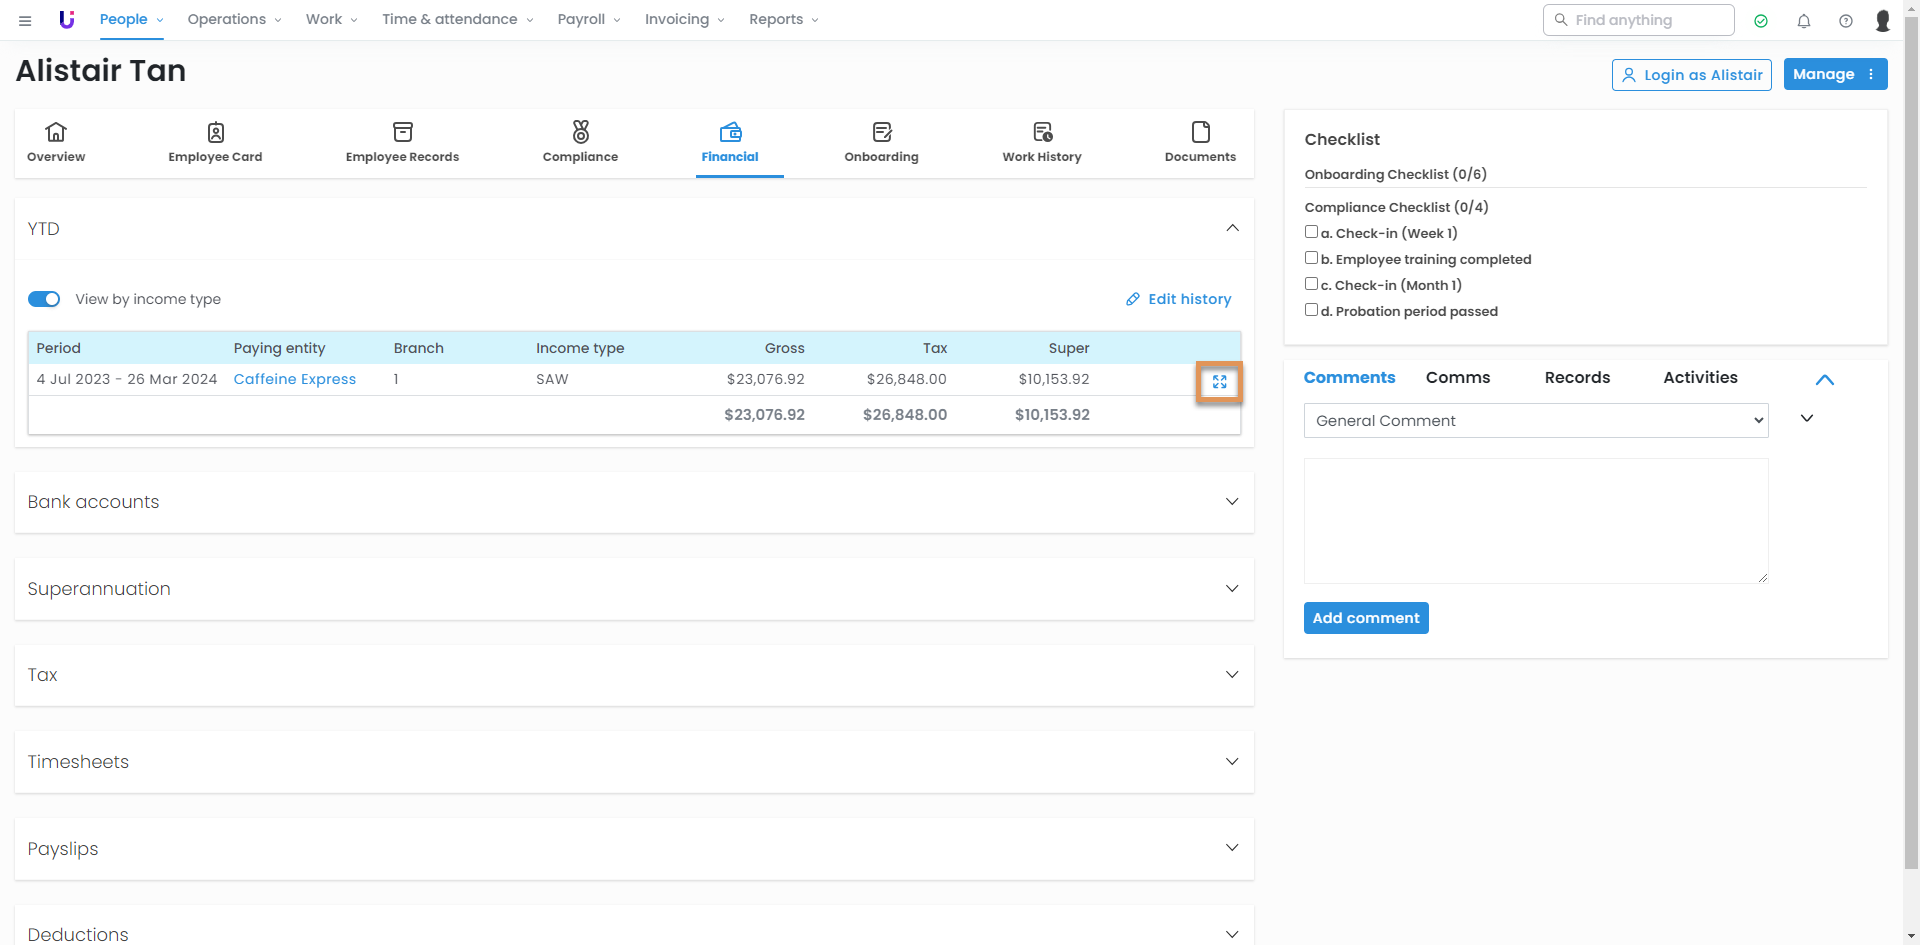The height and width of the screenshot is (945, 1920).
Task: Check the Check-in (Week 1) checkbox
Action: pyautogui.click(x=1311, y=232)
